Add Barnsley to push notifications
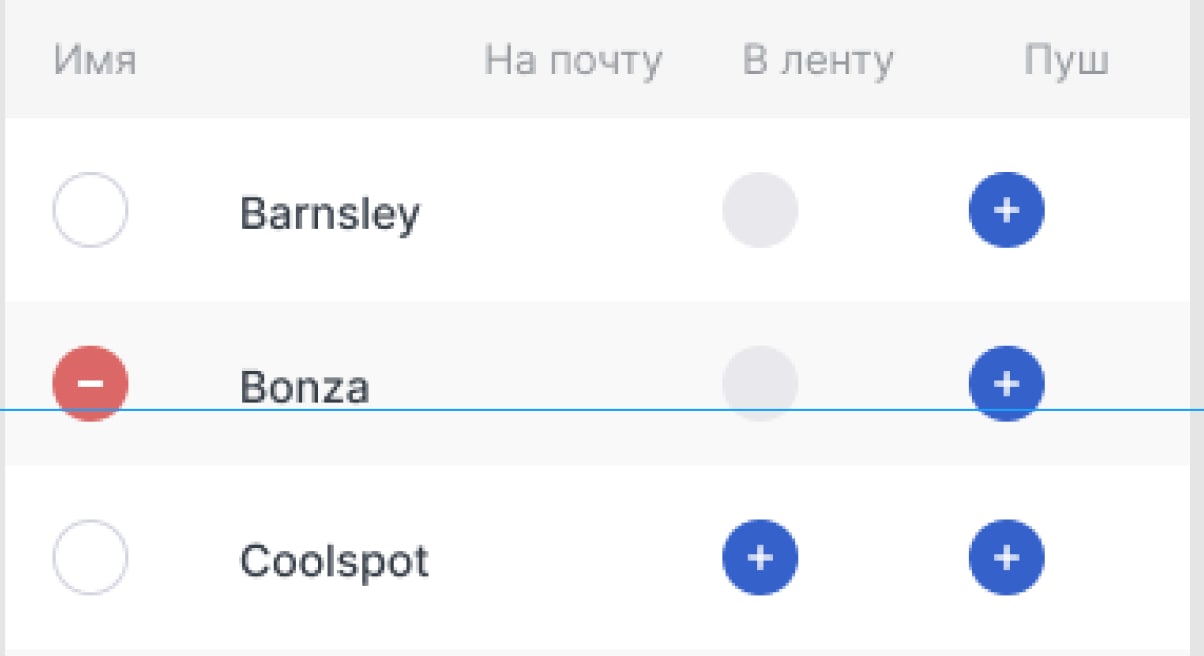This screenshot has width=1204, height=656. tap(1006, 210)
